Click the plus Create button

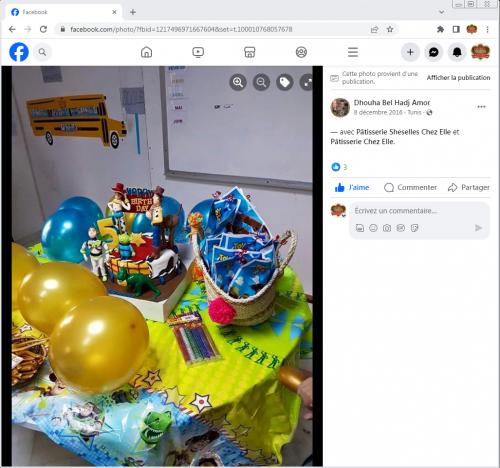click(x=410, y=52)
